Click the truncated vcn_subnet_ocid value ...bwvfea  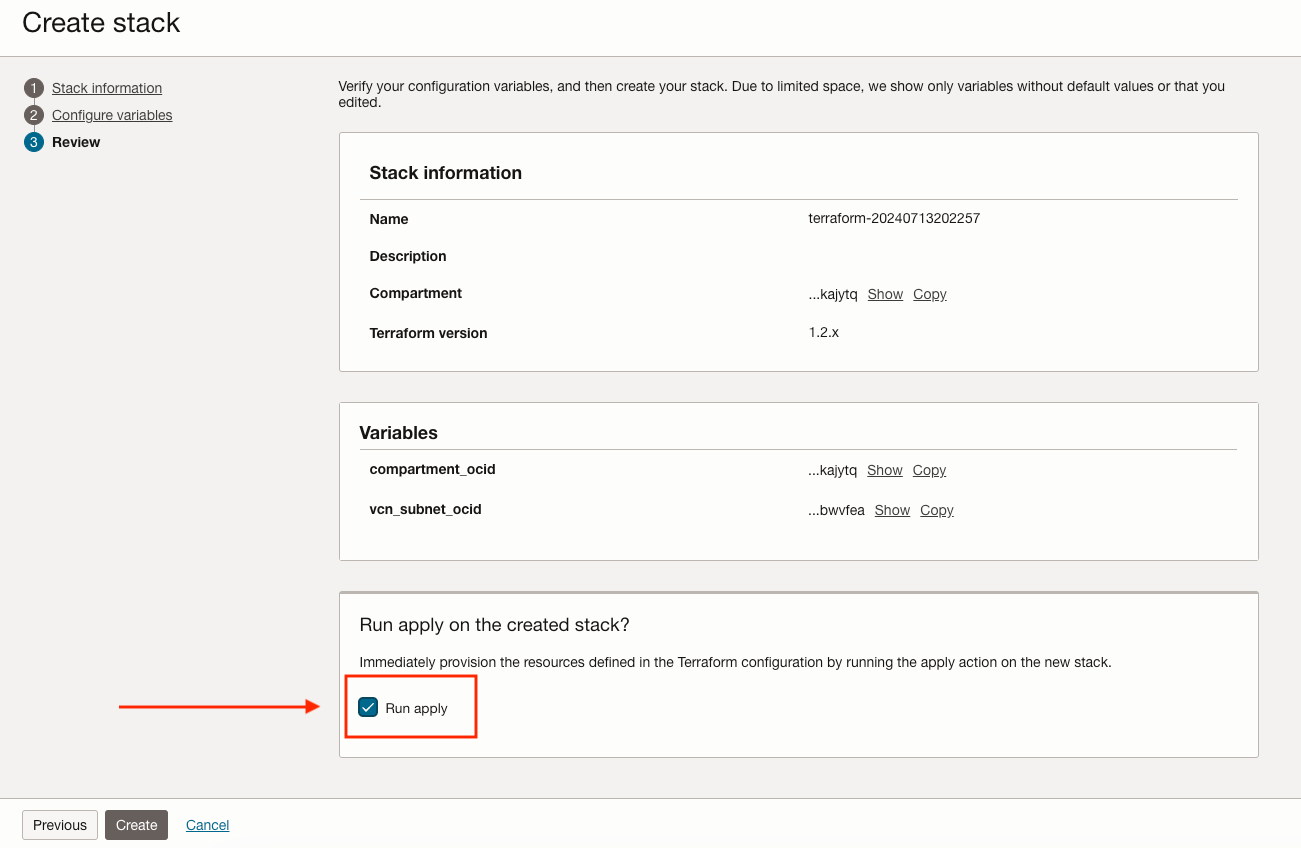pyautogui.click(x=836, y=510)
